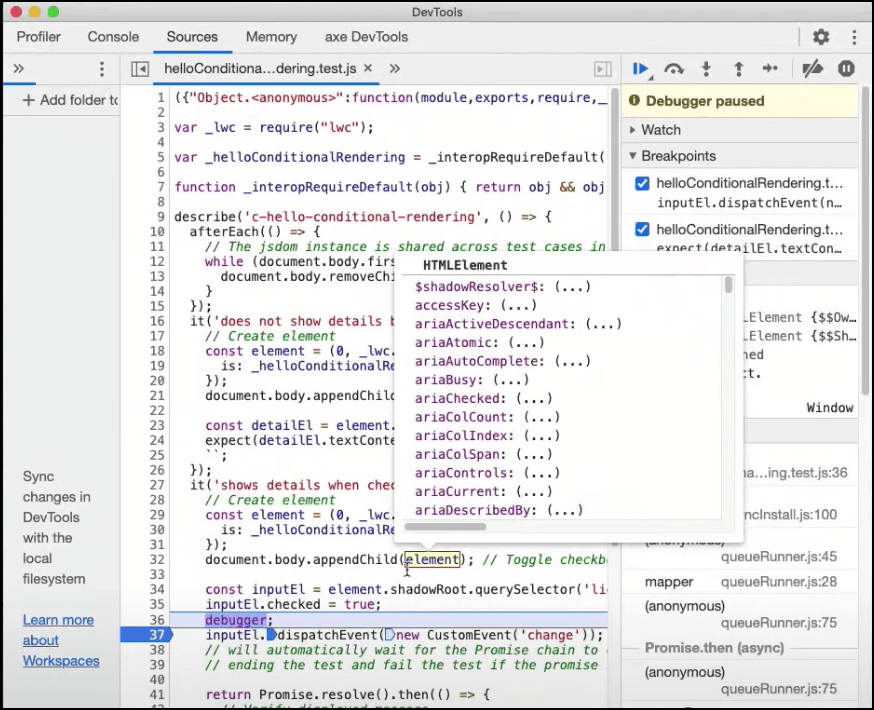Image resolution: width=874 pixels, height=710 pixels.
Task: Toggle pause on exceptions icon
Action: pyautogui.click(x=846, y=69)
